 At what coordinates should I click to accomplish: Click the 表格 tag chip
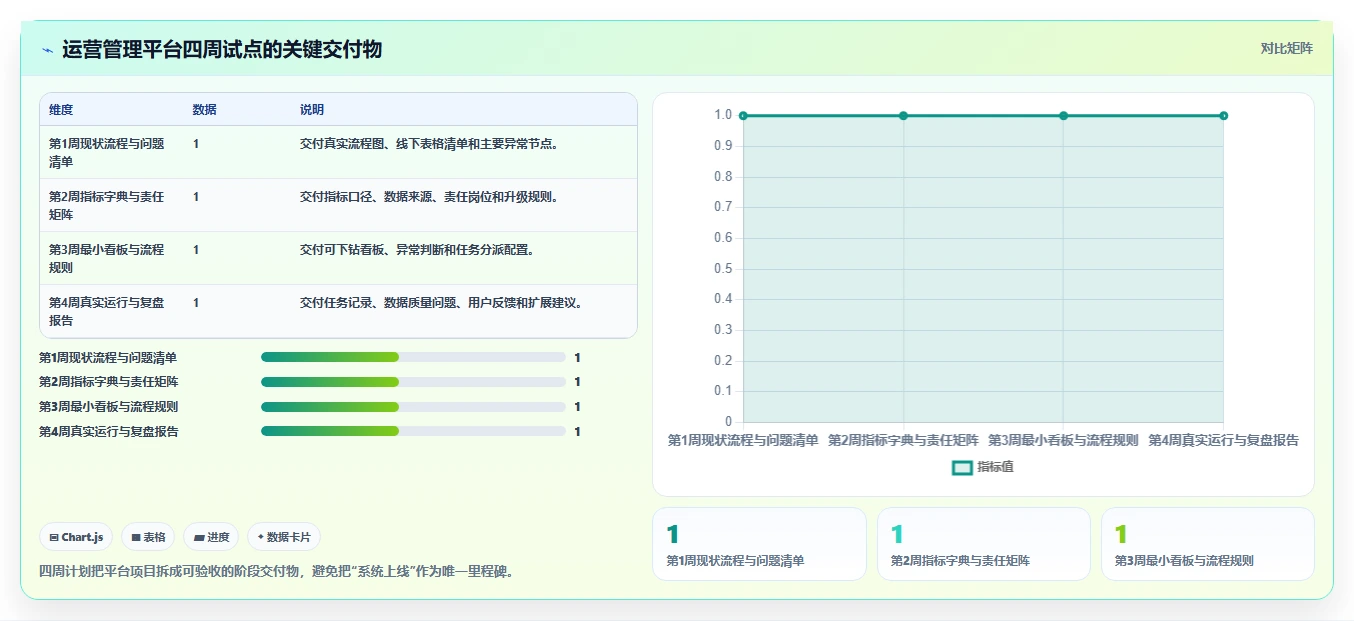[148, 537]
